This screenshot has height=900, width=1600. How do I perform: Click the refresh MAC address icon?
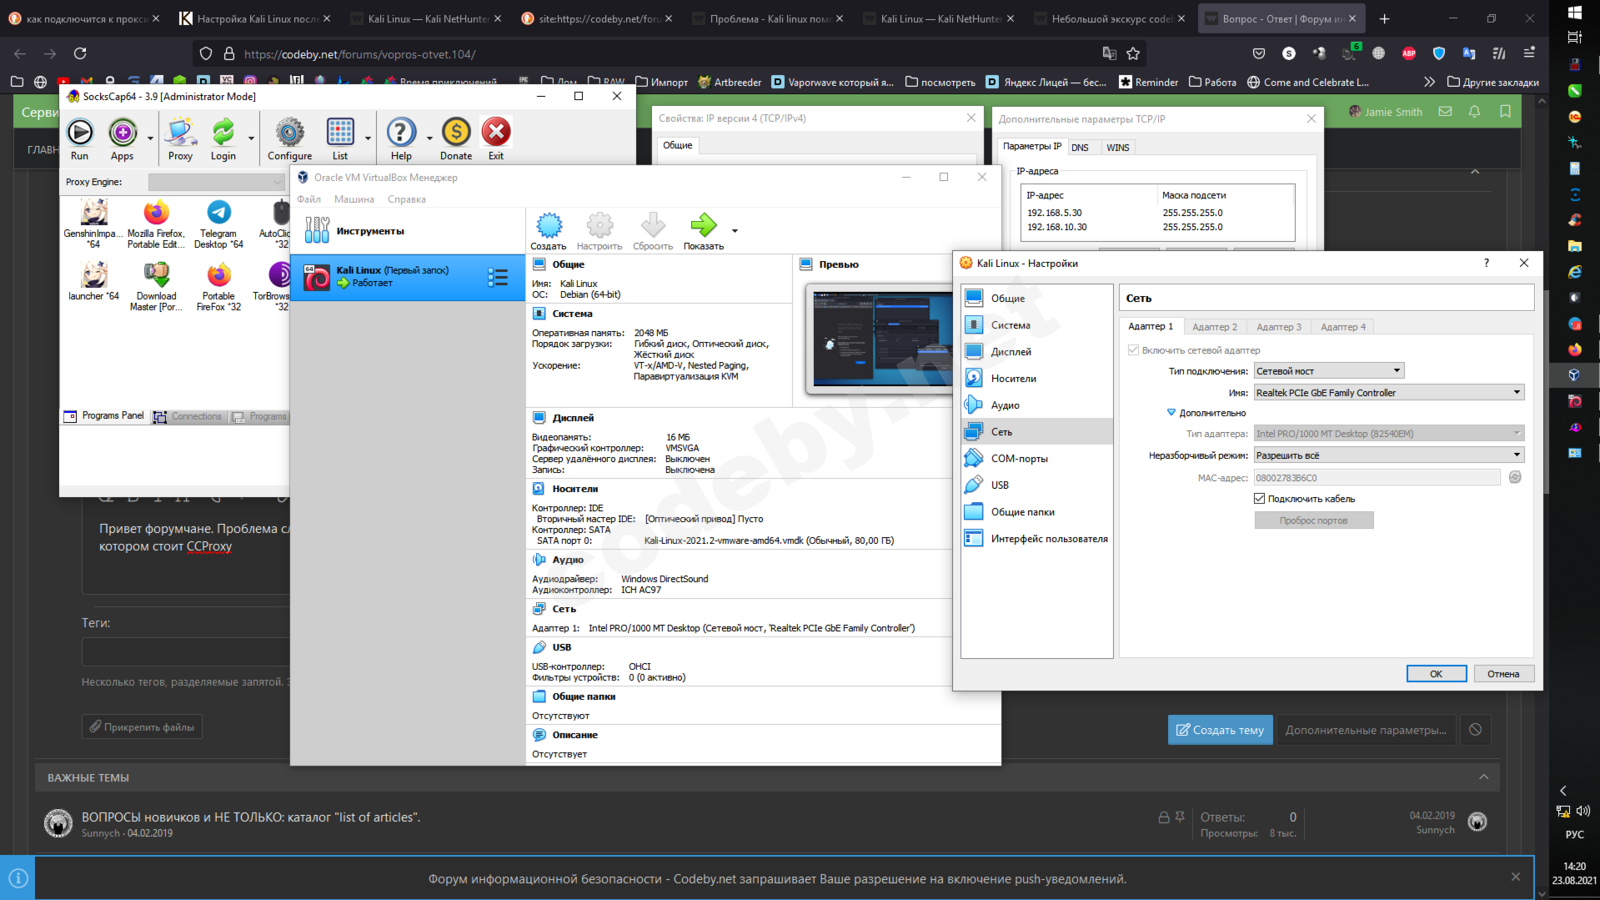click(x=1515, y=478)
